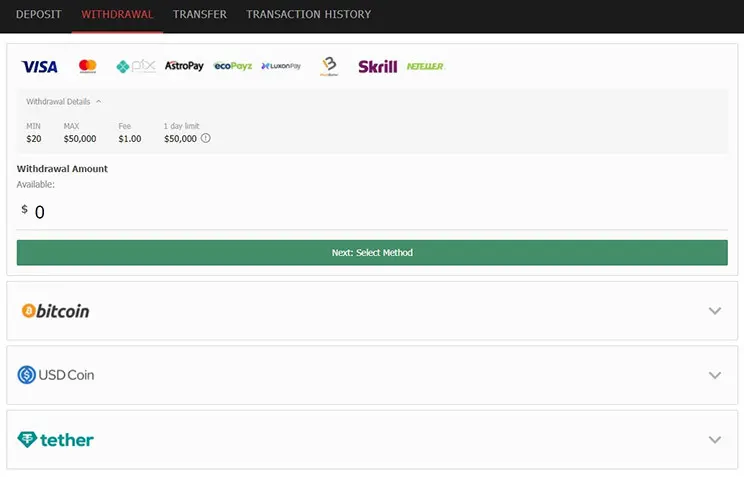
Task: Expand the Tether panel chevron
Action: (x=714, y=440)
